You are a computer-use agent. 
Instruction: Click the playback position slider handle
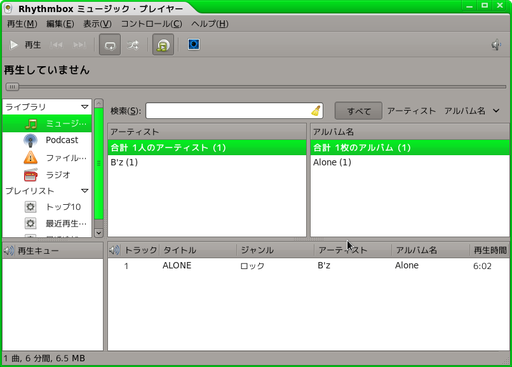click(x=12, y=87)
